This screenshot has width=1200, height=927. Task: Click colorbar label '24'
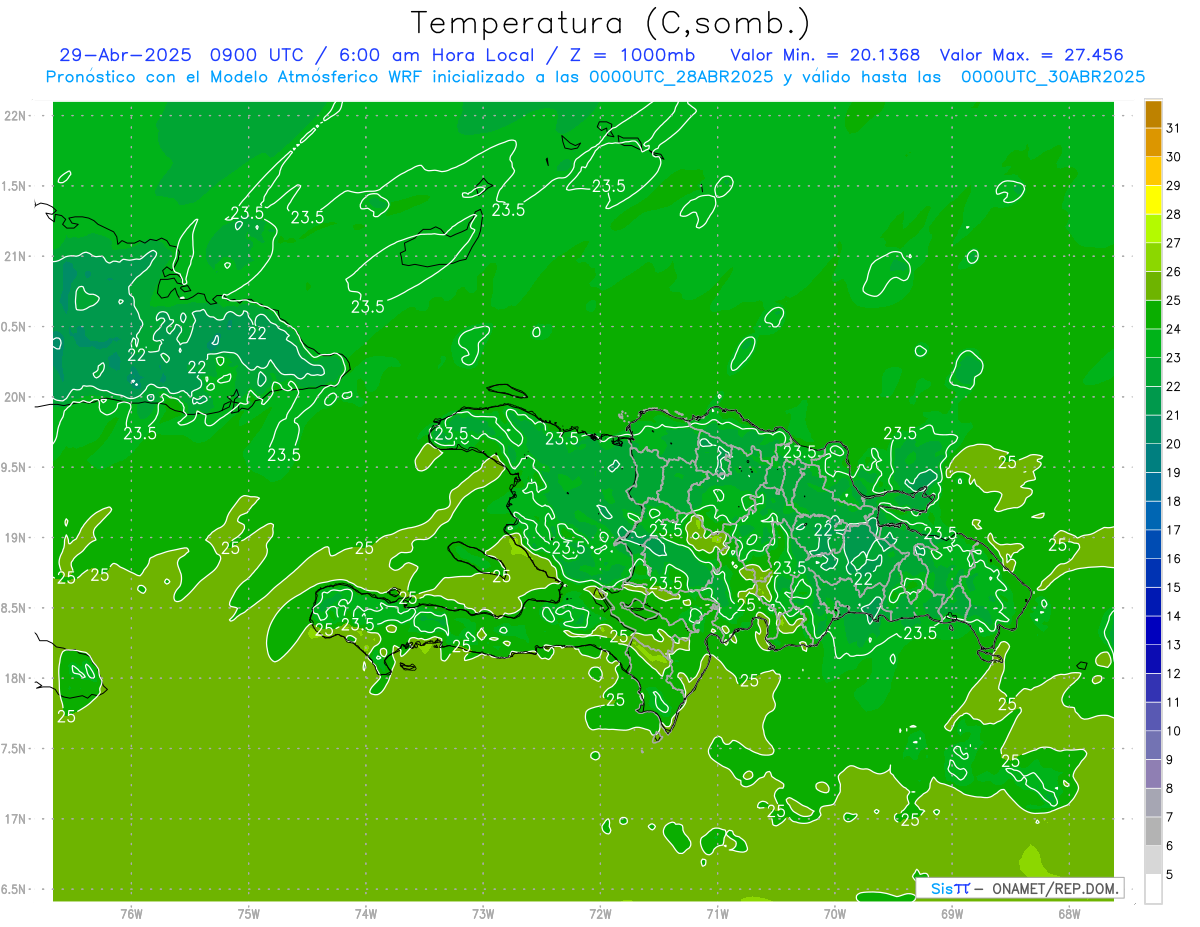(x=1174, y=329)
